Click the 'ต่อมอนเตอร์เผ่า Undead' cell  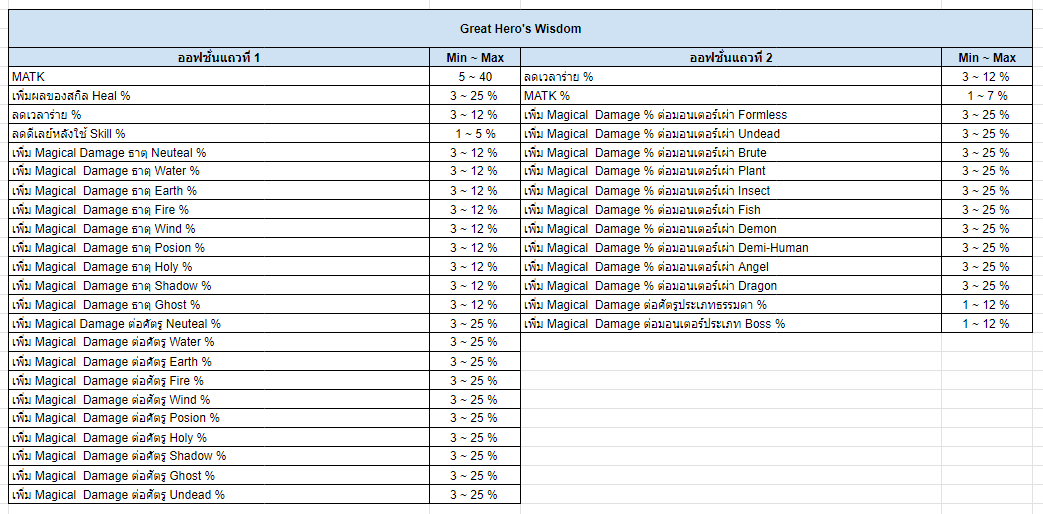coord(731,134)
